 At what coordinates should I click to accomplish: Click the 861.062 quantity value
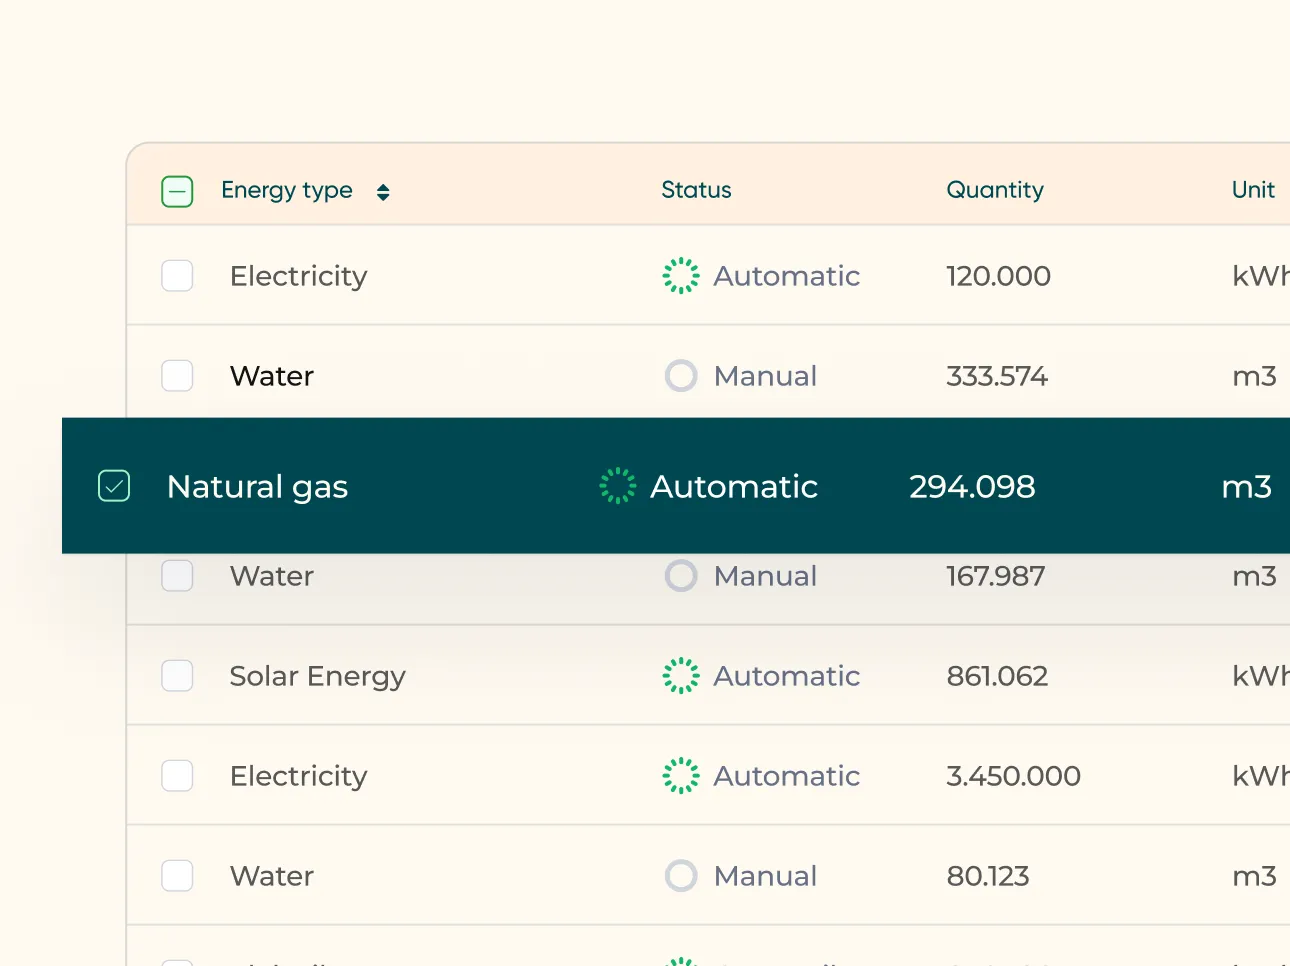click(x=997, y=676)
